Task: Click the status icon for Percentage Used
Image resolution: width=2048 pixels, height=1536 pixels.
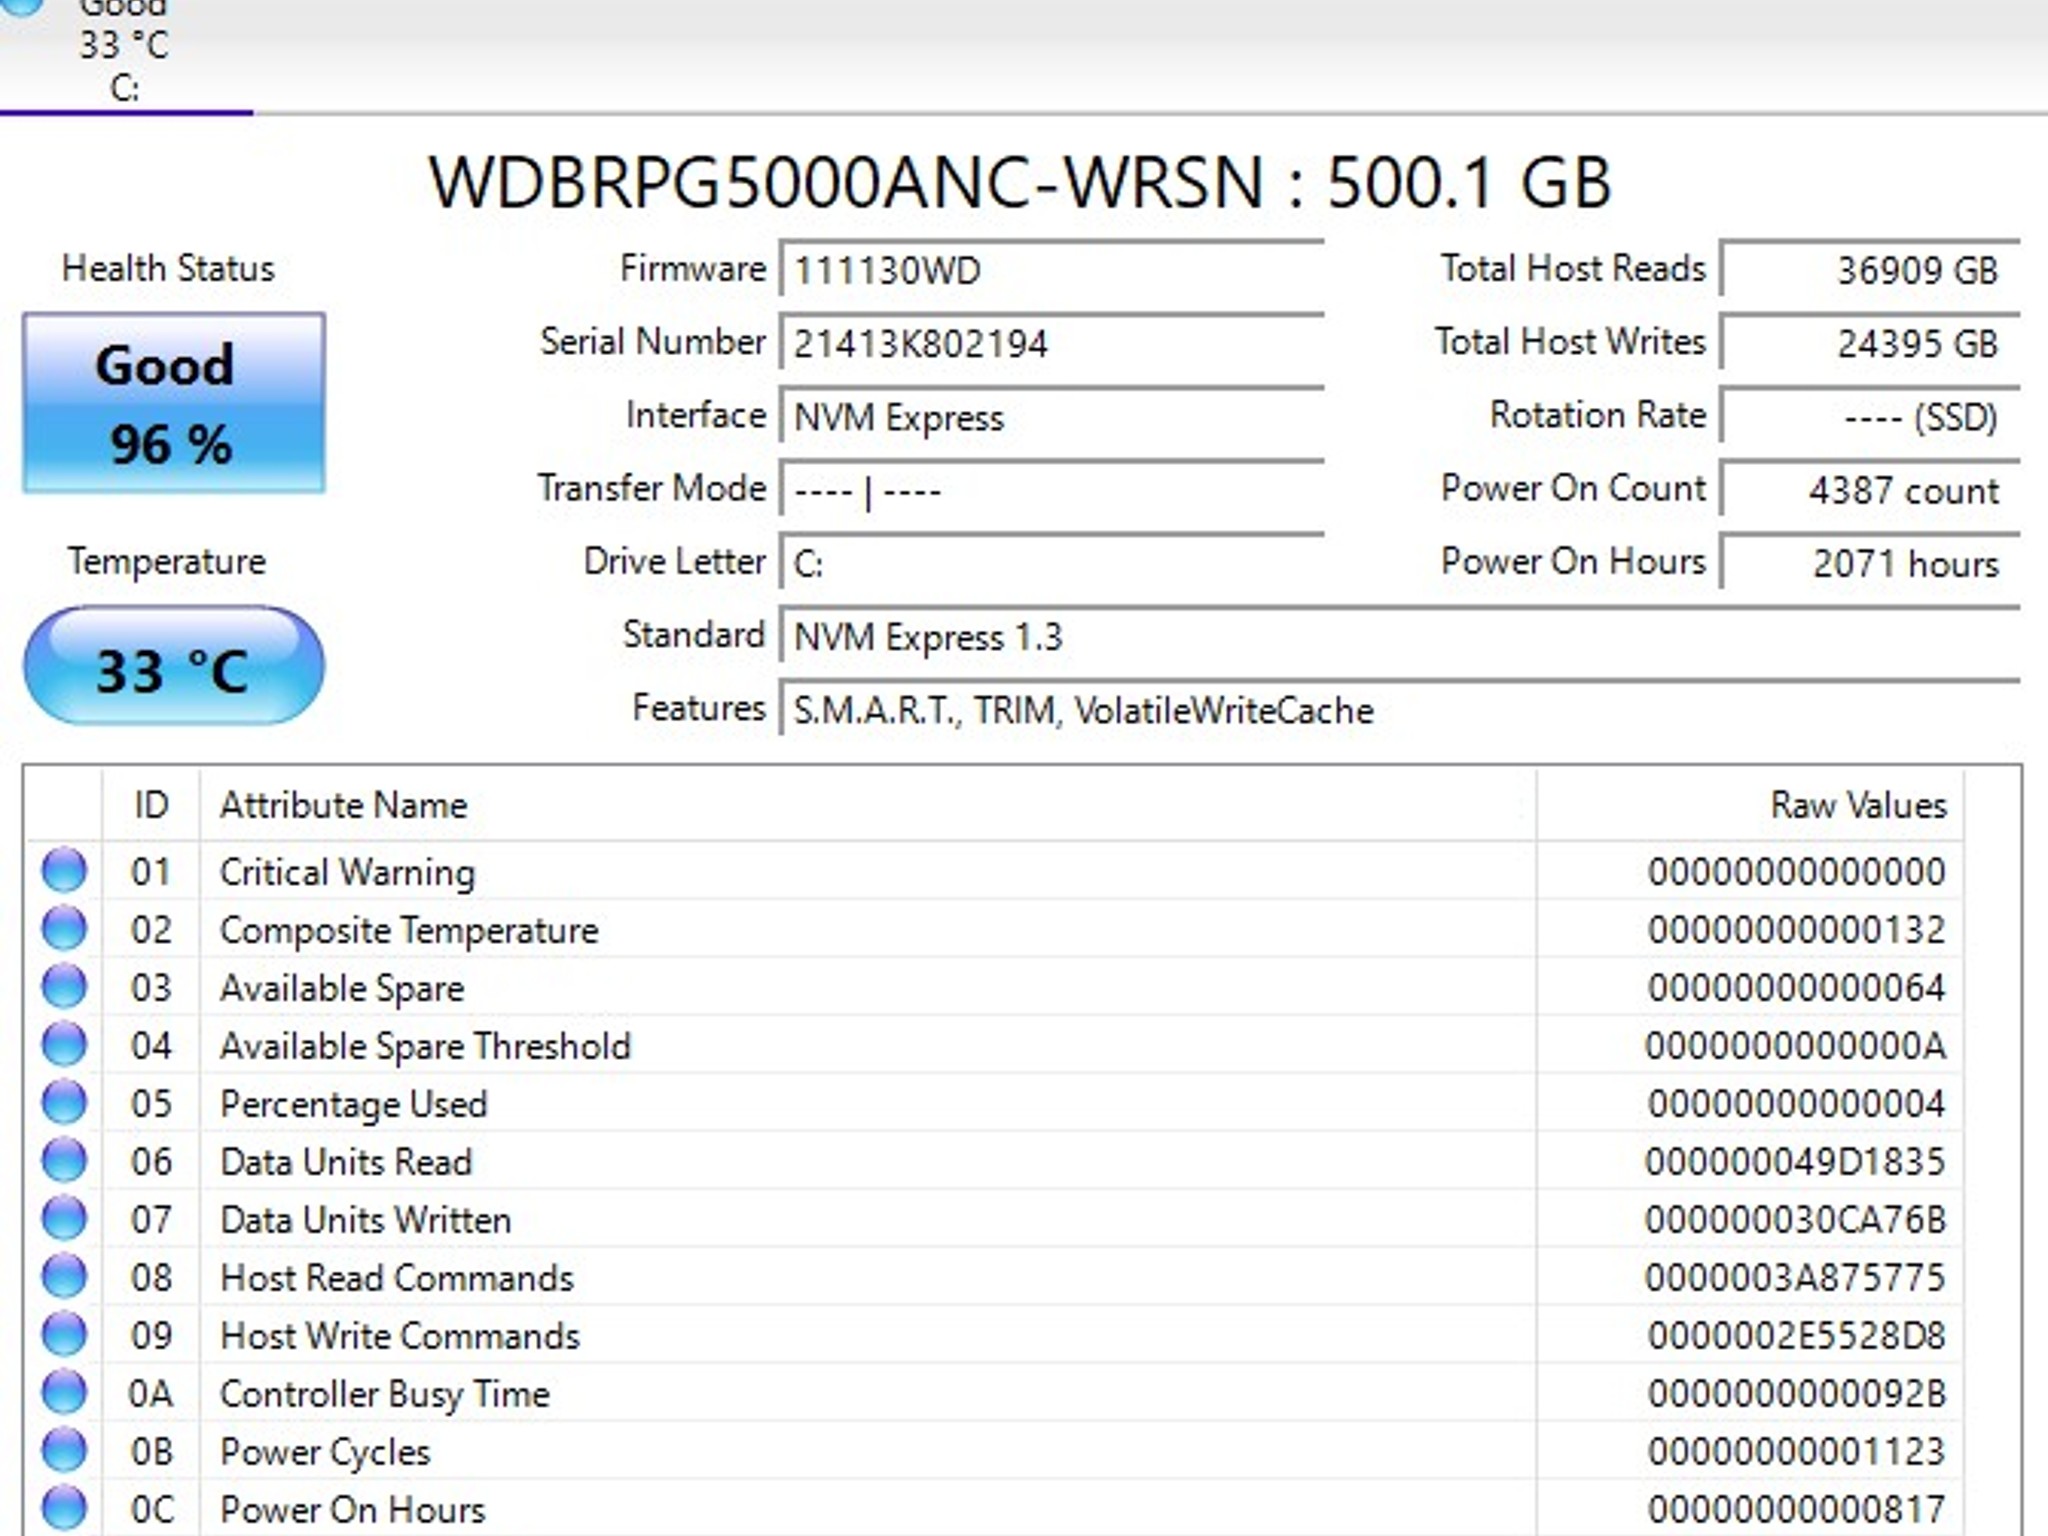Action: point(65,1102)
